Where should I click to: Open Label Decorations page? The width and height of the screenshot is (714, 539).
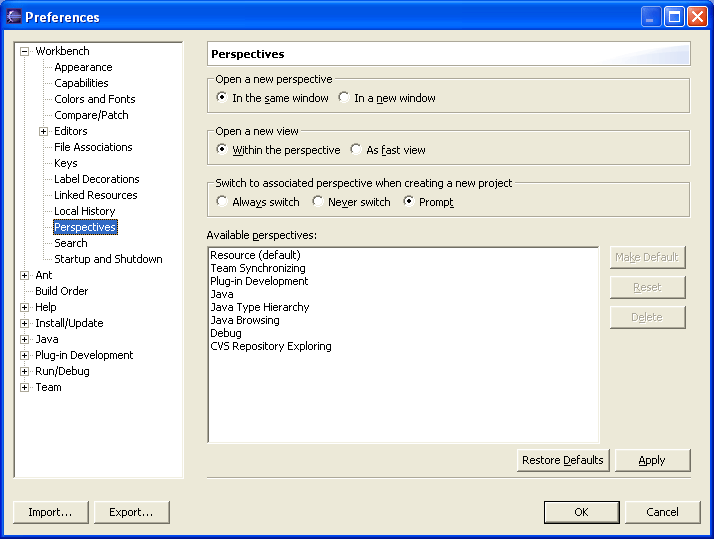[x=97, y=179]
